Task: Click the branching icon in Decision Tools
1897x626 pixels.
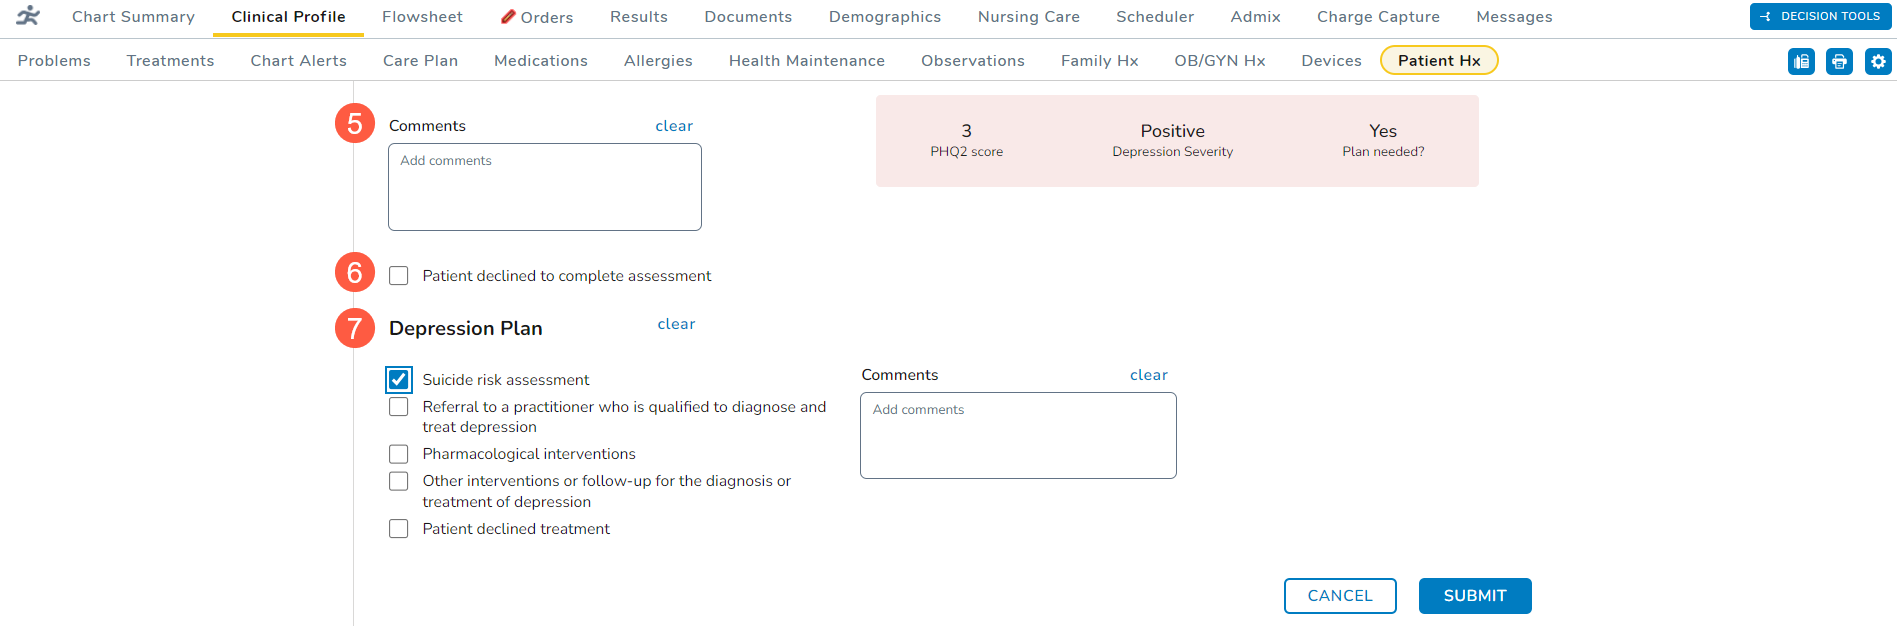Action: [1765, 17]
